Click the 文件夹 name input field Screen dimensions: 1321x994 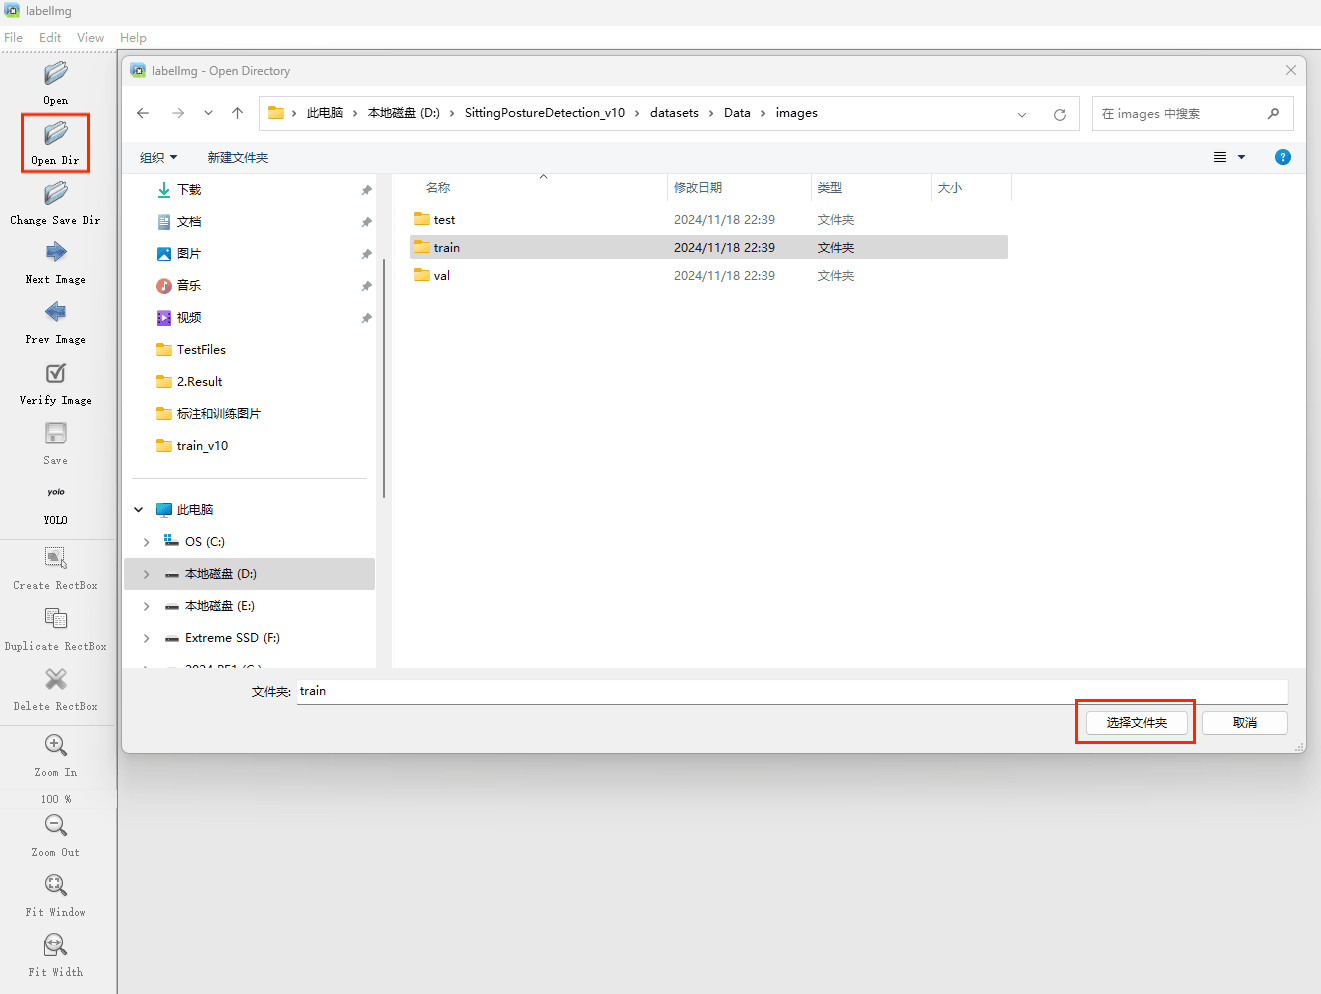[x=790, y=691]
